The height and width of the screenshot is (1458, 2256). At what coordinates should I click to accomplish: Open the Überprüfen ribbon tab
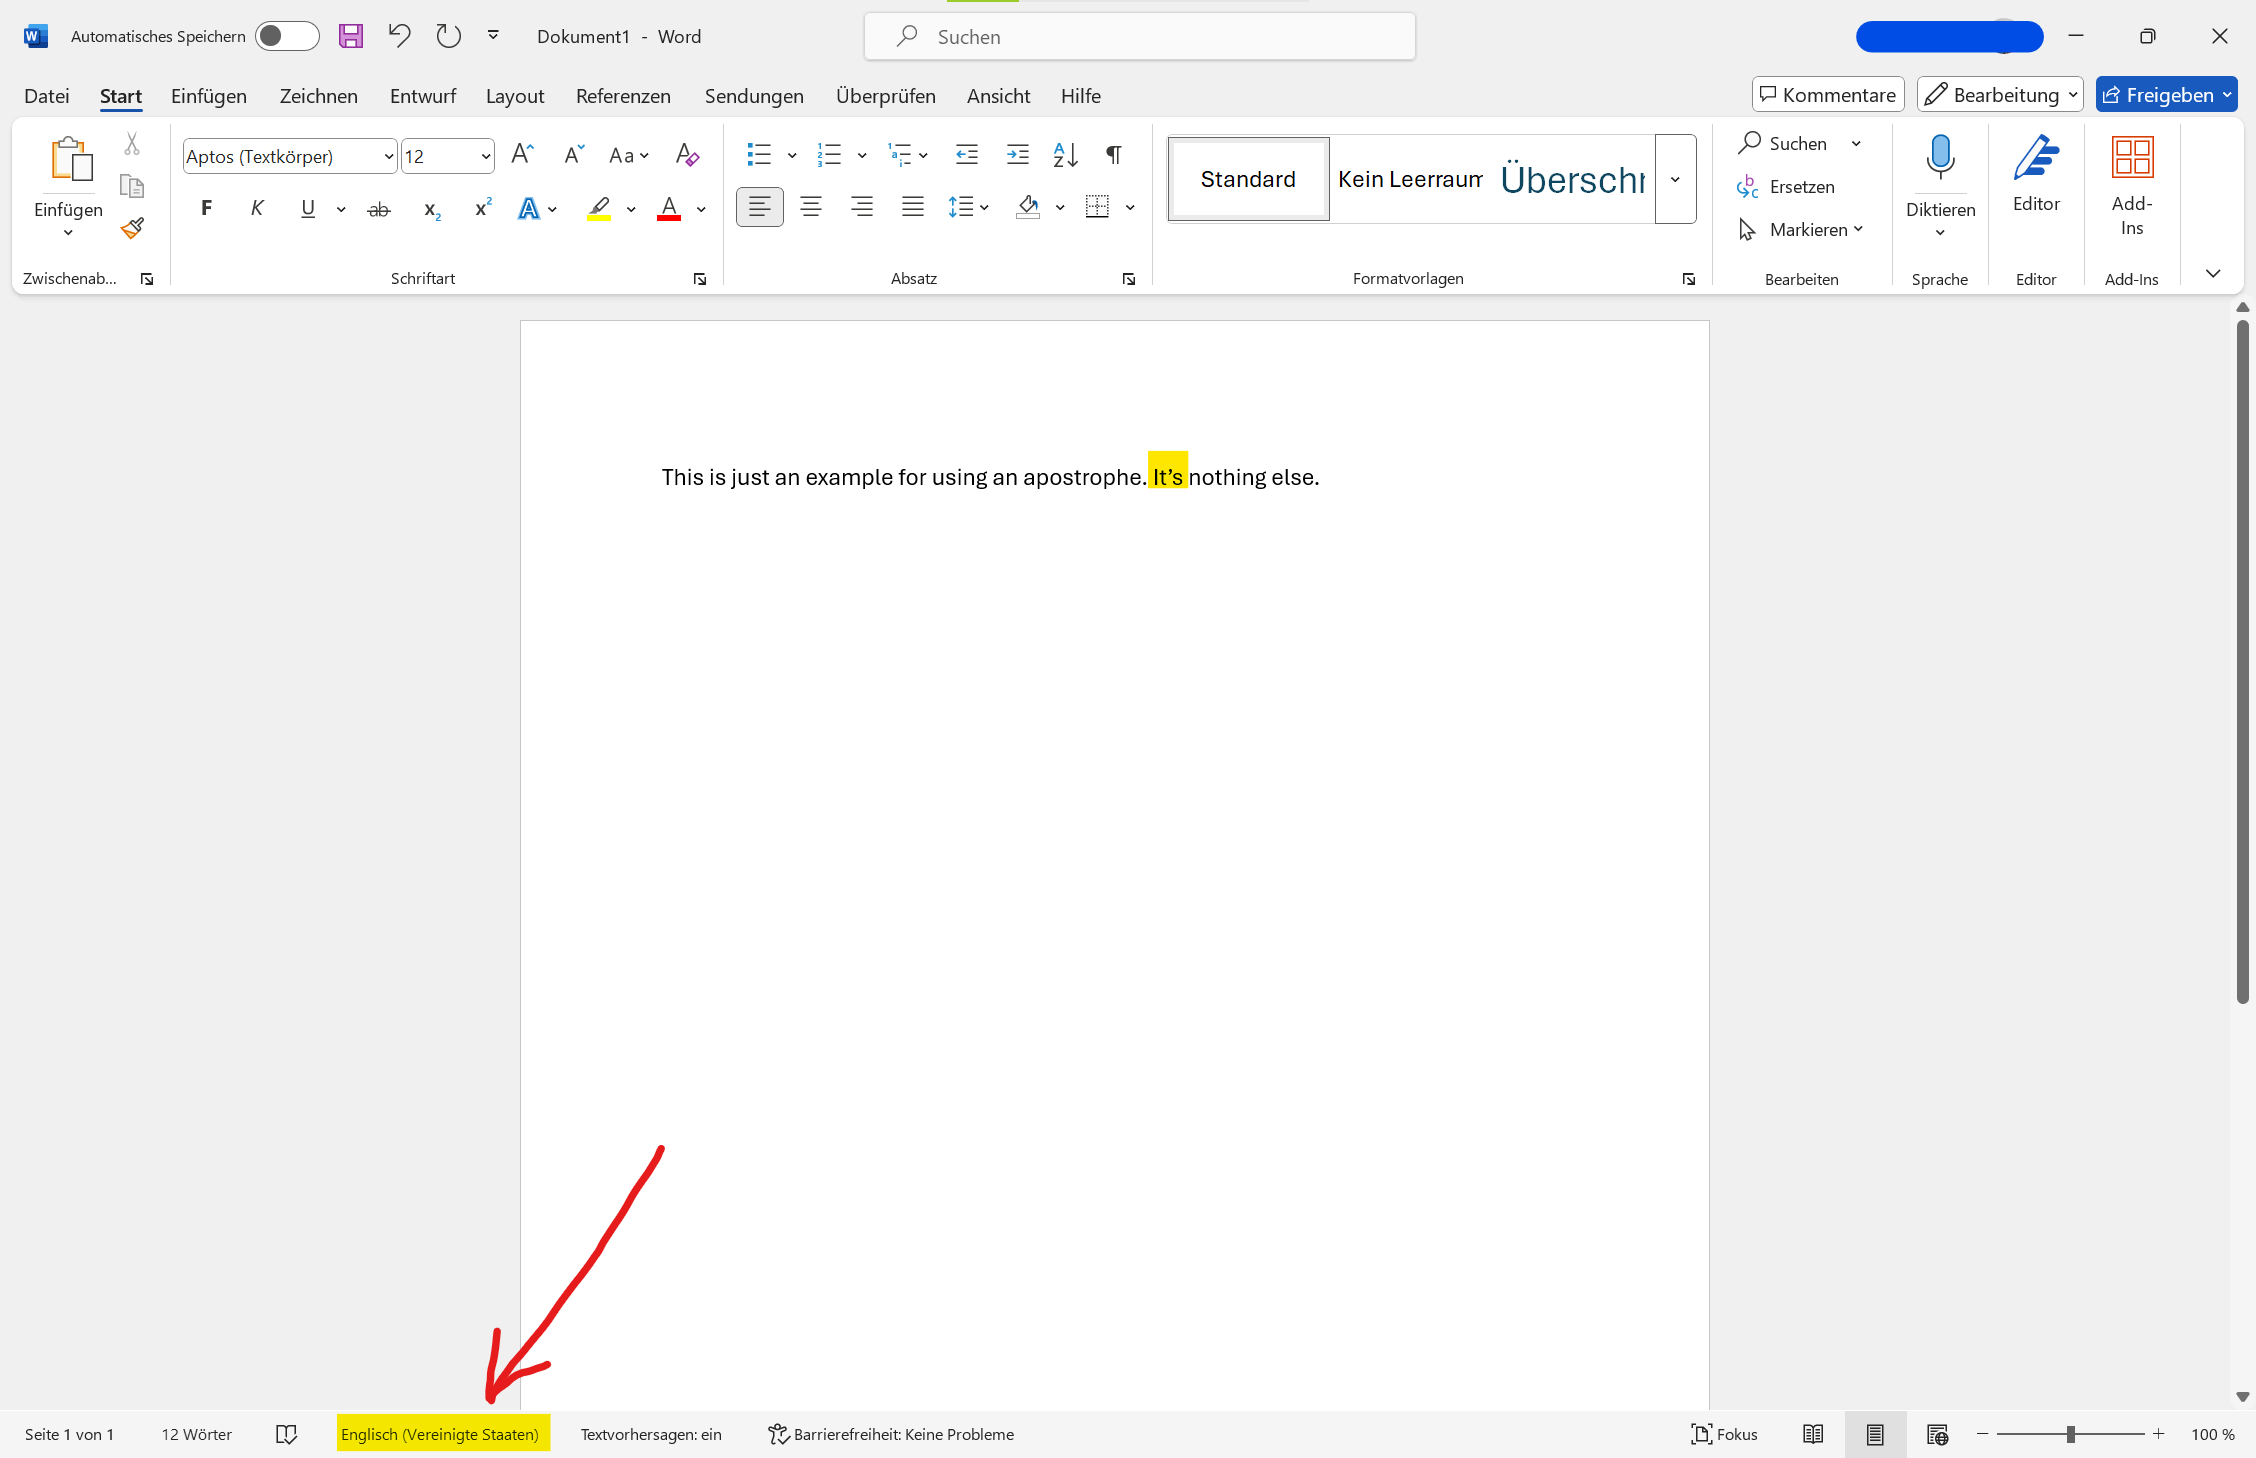pyautogui.click(x=885, y=96)
